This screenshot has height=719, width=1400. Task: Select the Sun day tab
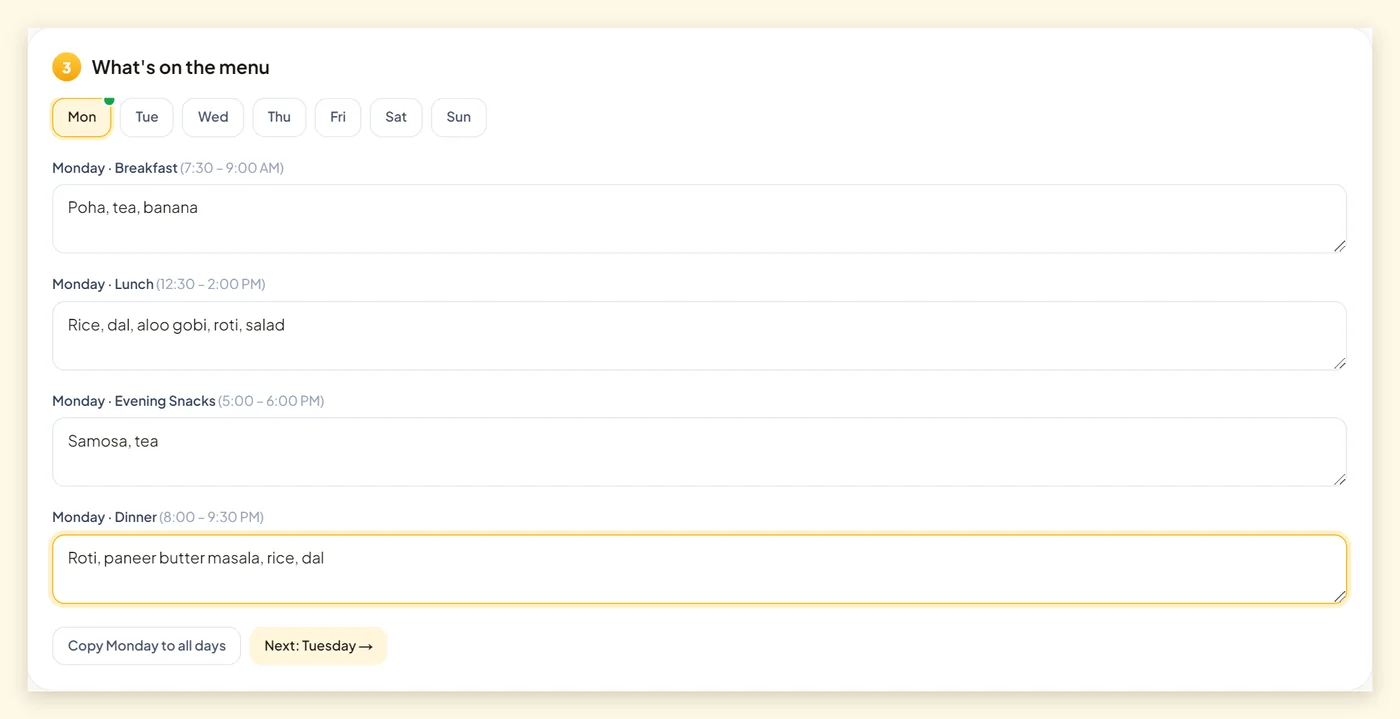coord(459,117)
